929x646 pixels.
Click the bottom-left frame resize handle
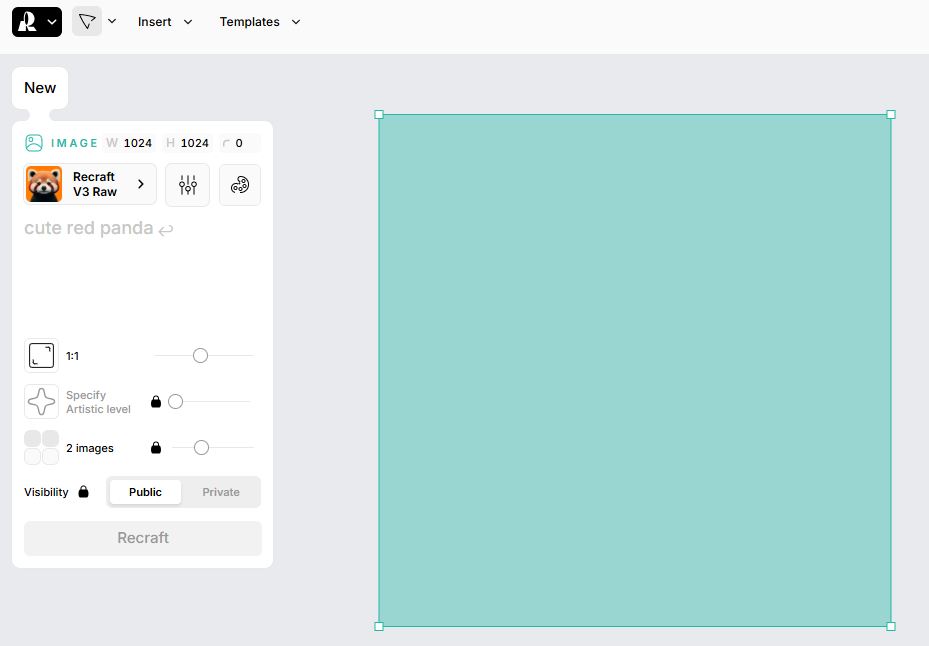(x=379, y=626)
